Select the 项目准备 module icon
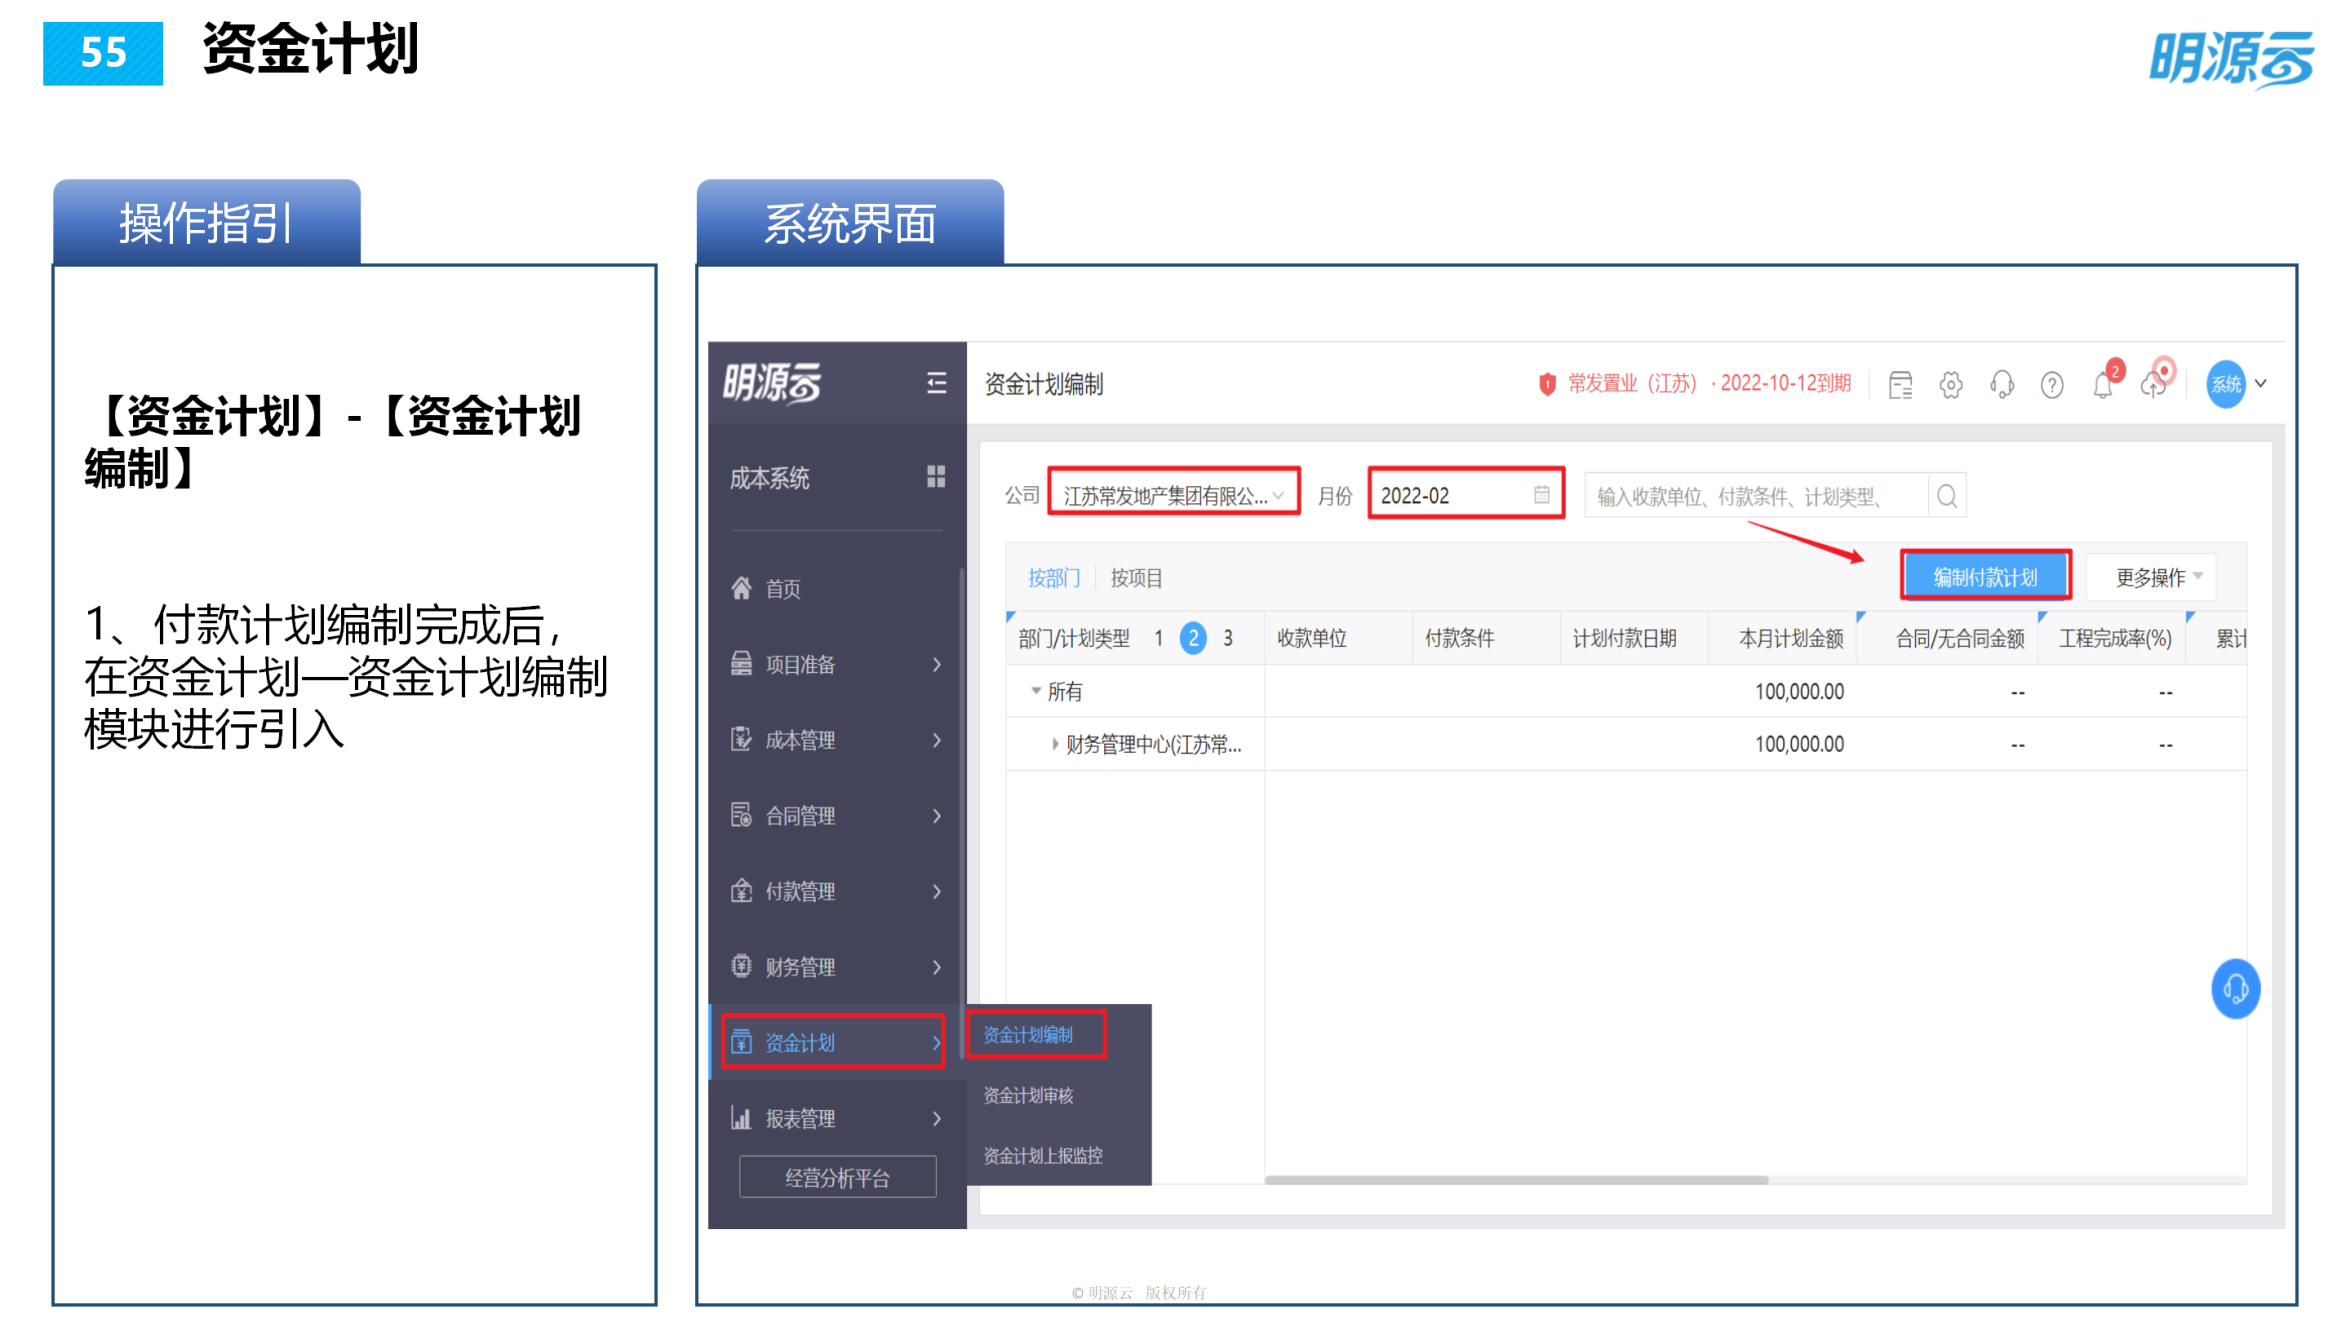This screenshot has width=2350, height=1318. 740,664
